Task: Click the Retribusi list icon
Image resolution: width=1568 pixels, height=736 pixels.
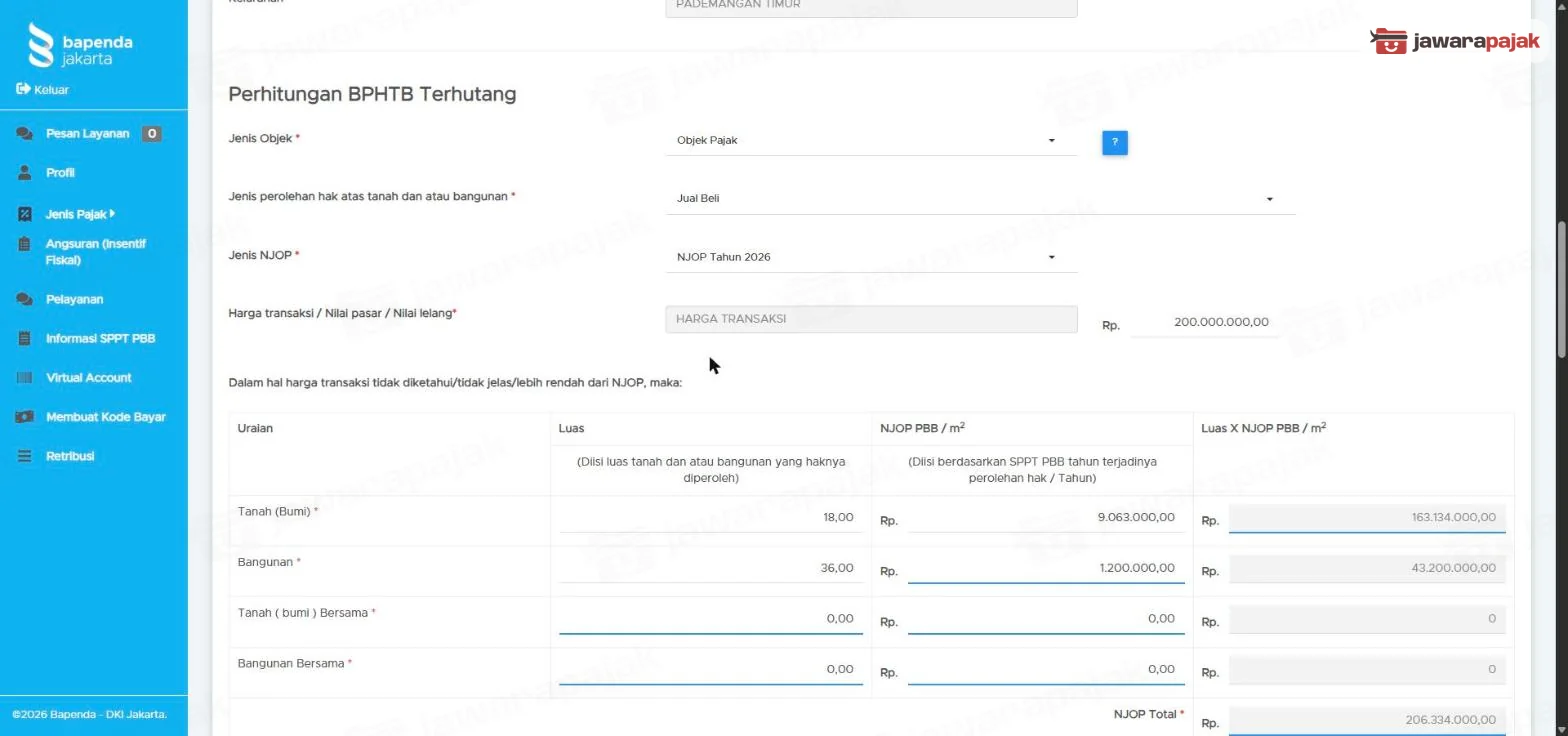Action: click(25, 456)
